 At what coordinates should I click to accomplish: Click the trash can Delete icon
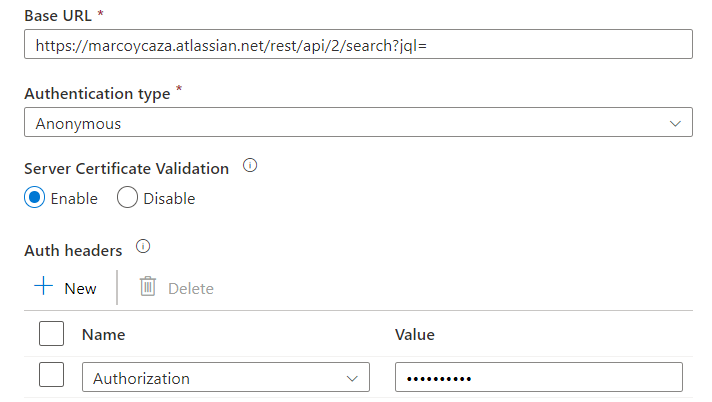148,286
